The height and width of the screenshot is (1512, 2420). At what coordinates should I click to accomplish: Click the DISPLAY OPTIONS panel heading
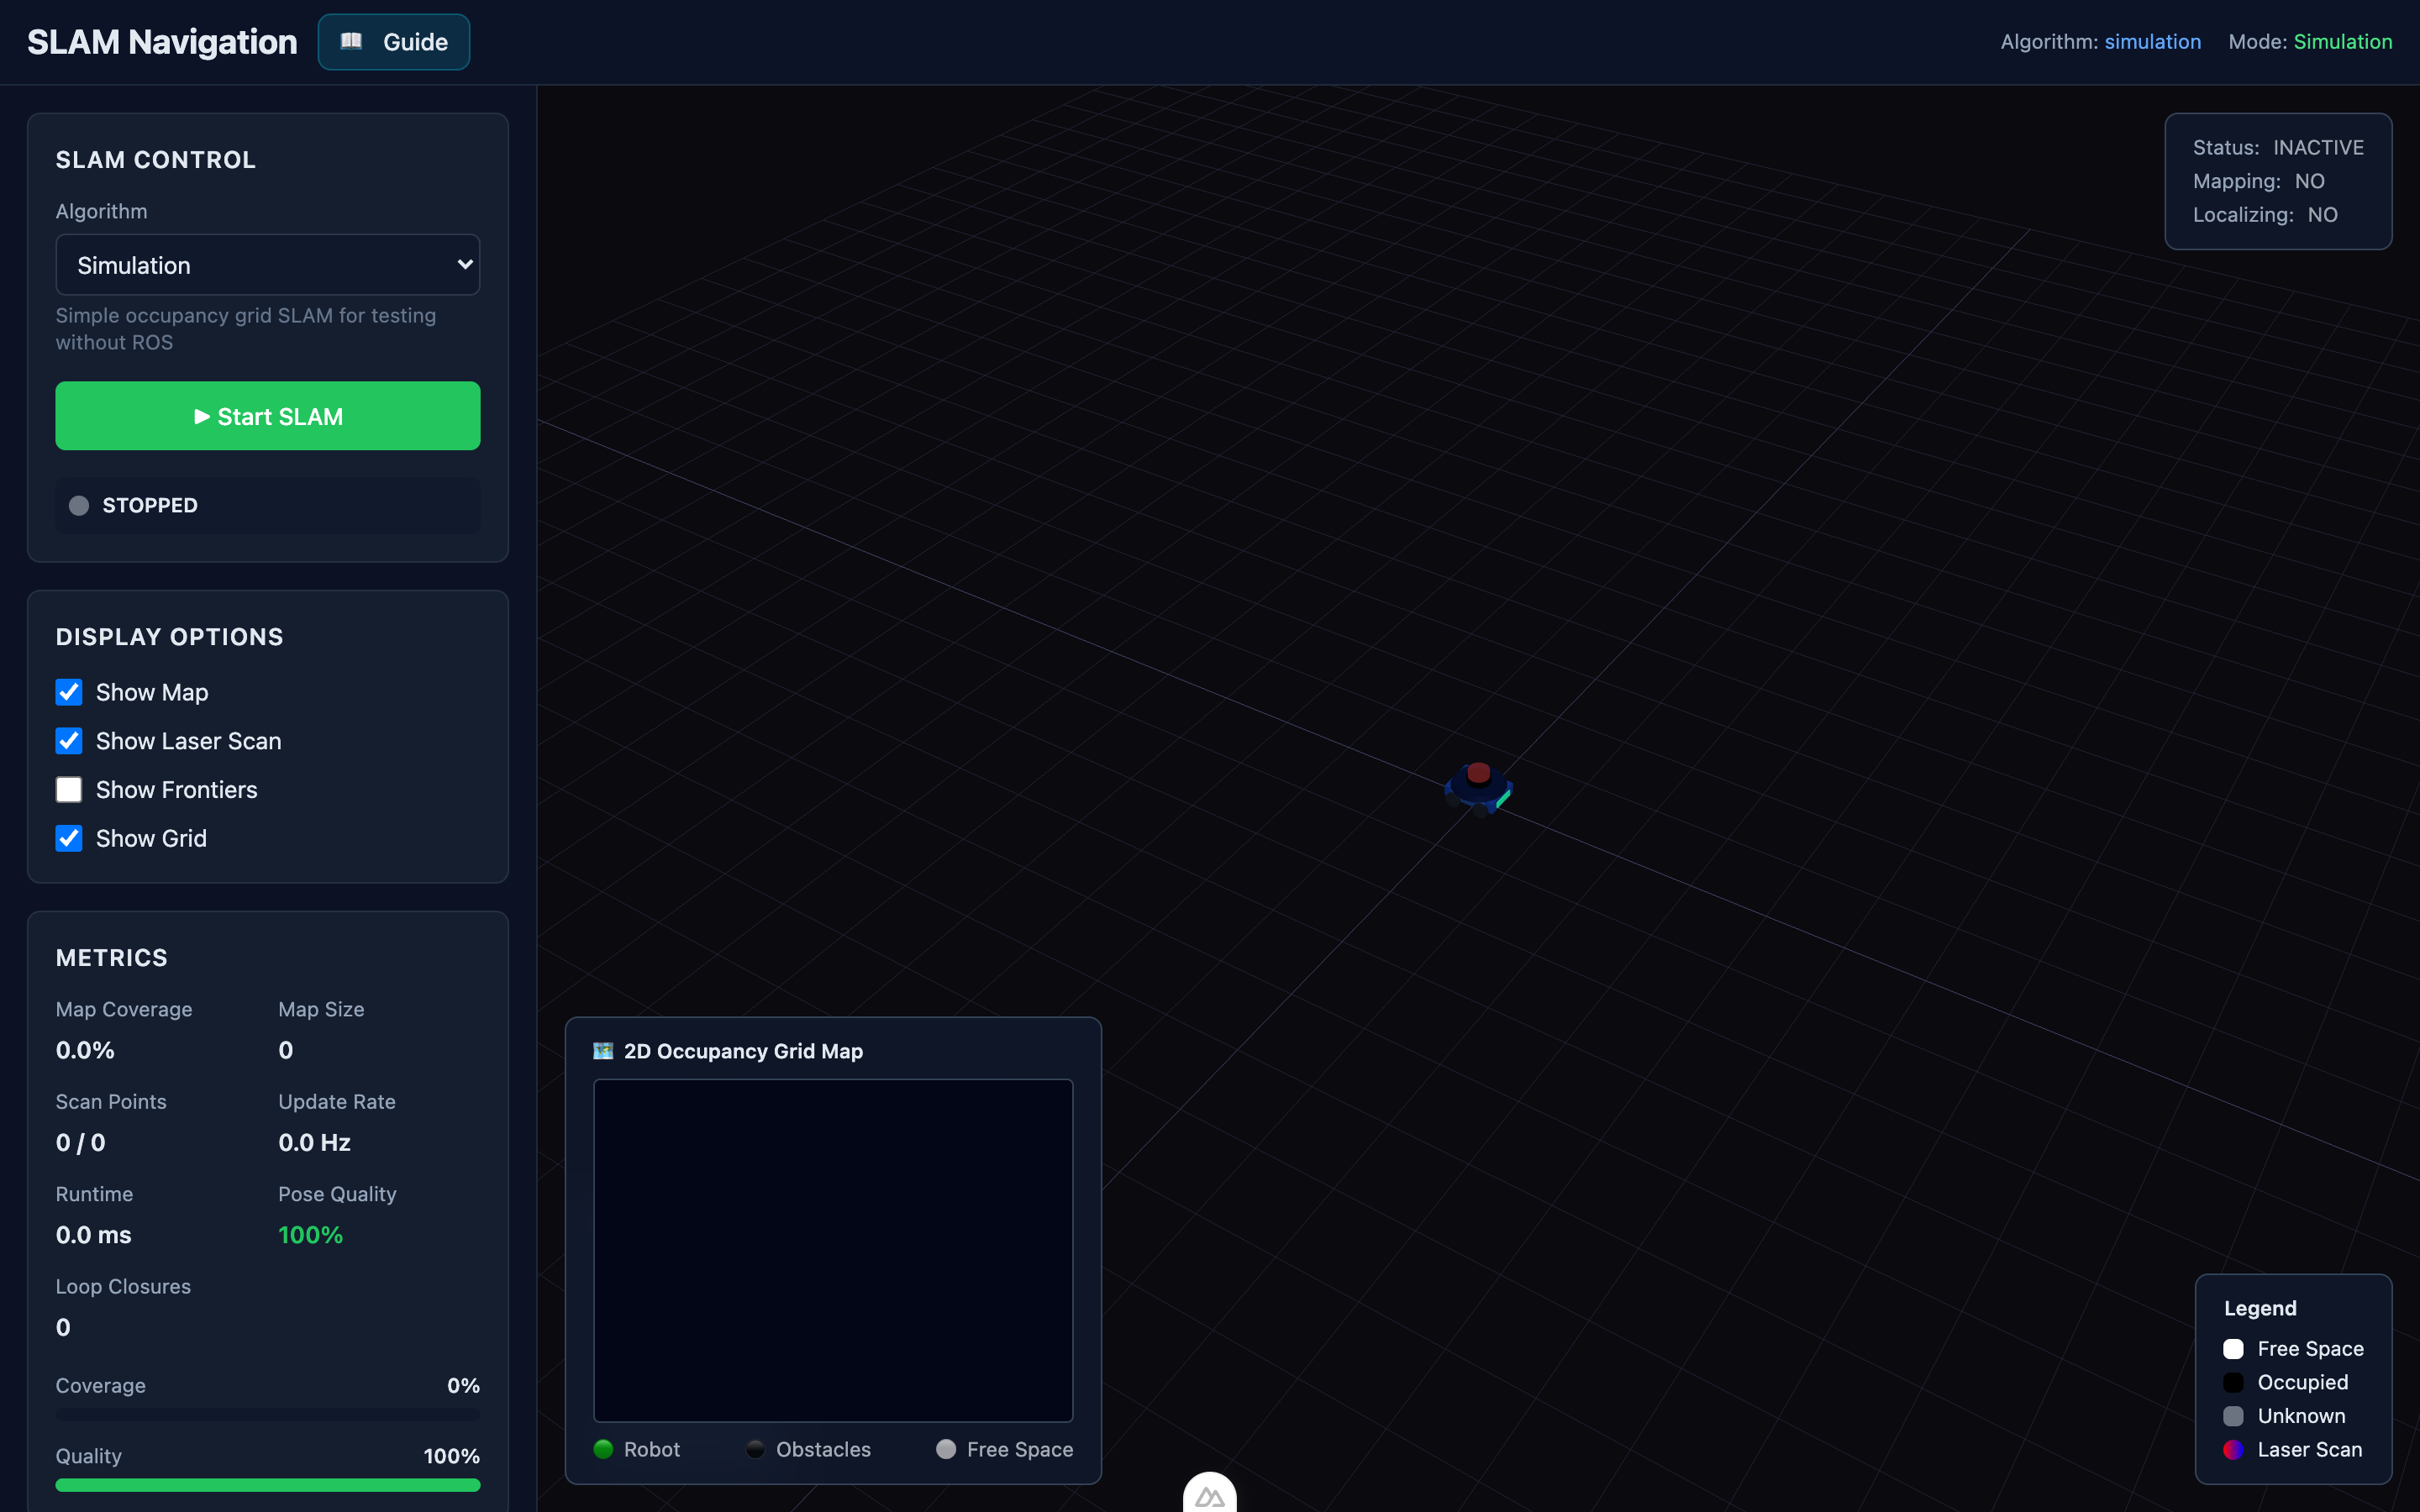tap(170, 637)
